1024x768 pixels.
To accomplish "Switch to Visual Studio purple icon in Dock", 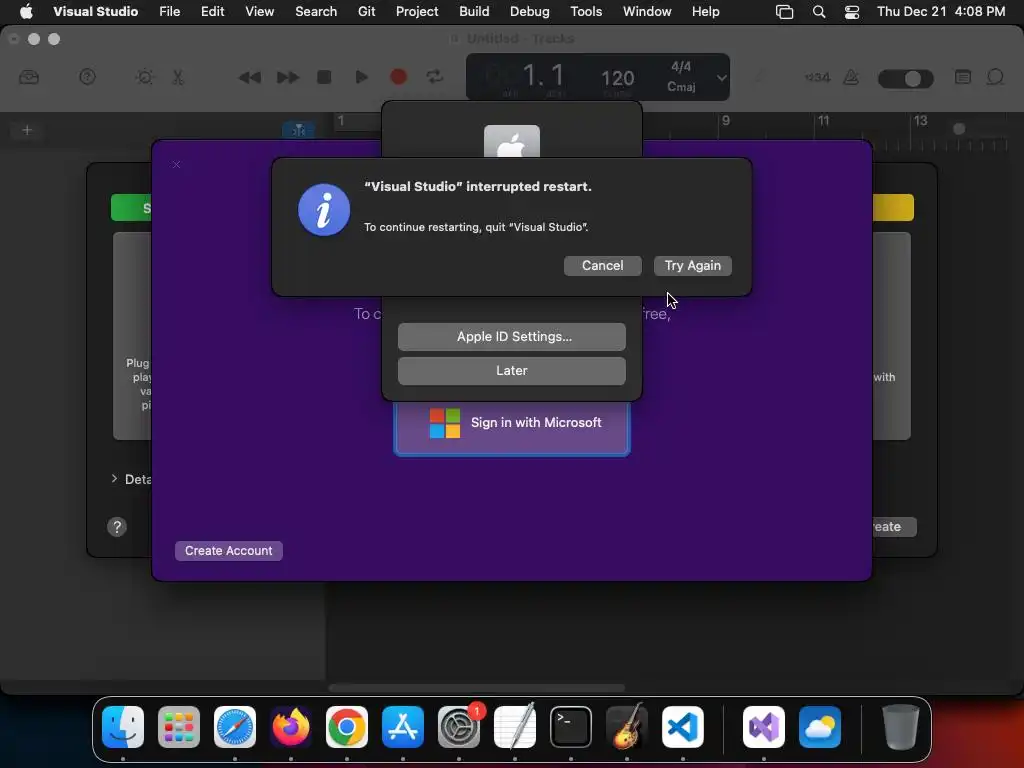I will pyautogui.click(x=763, y=727).
